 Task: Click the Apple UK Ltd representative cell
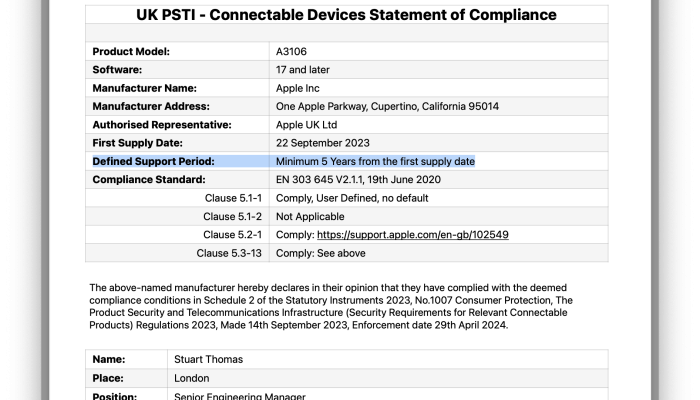(x=306, y=125)
